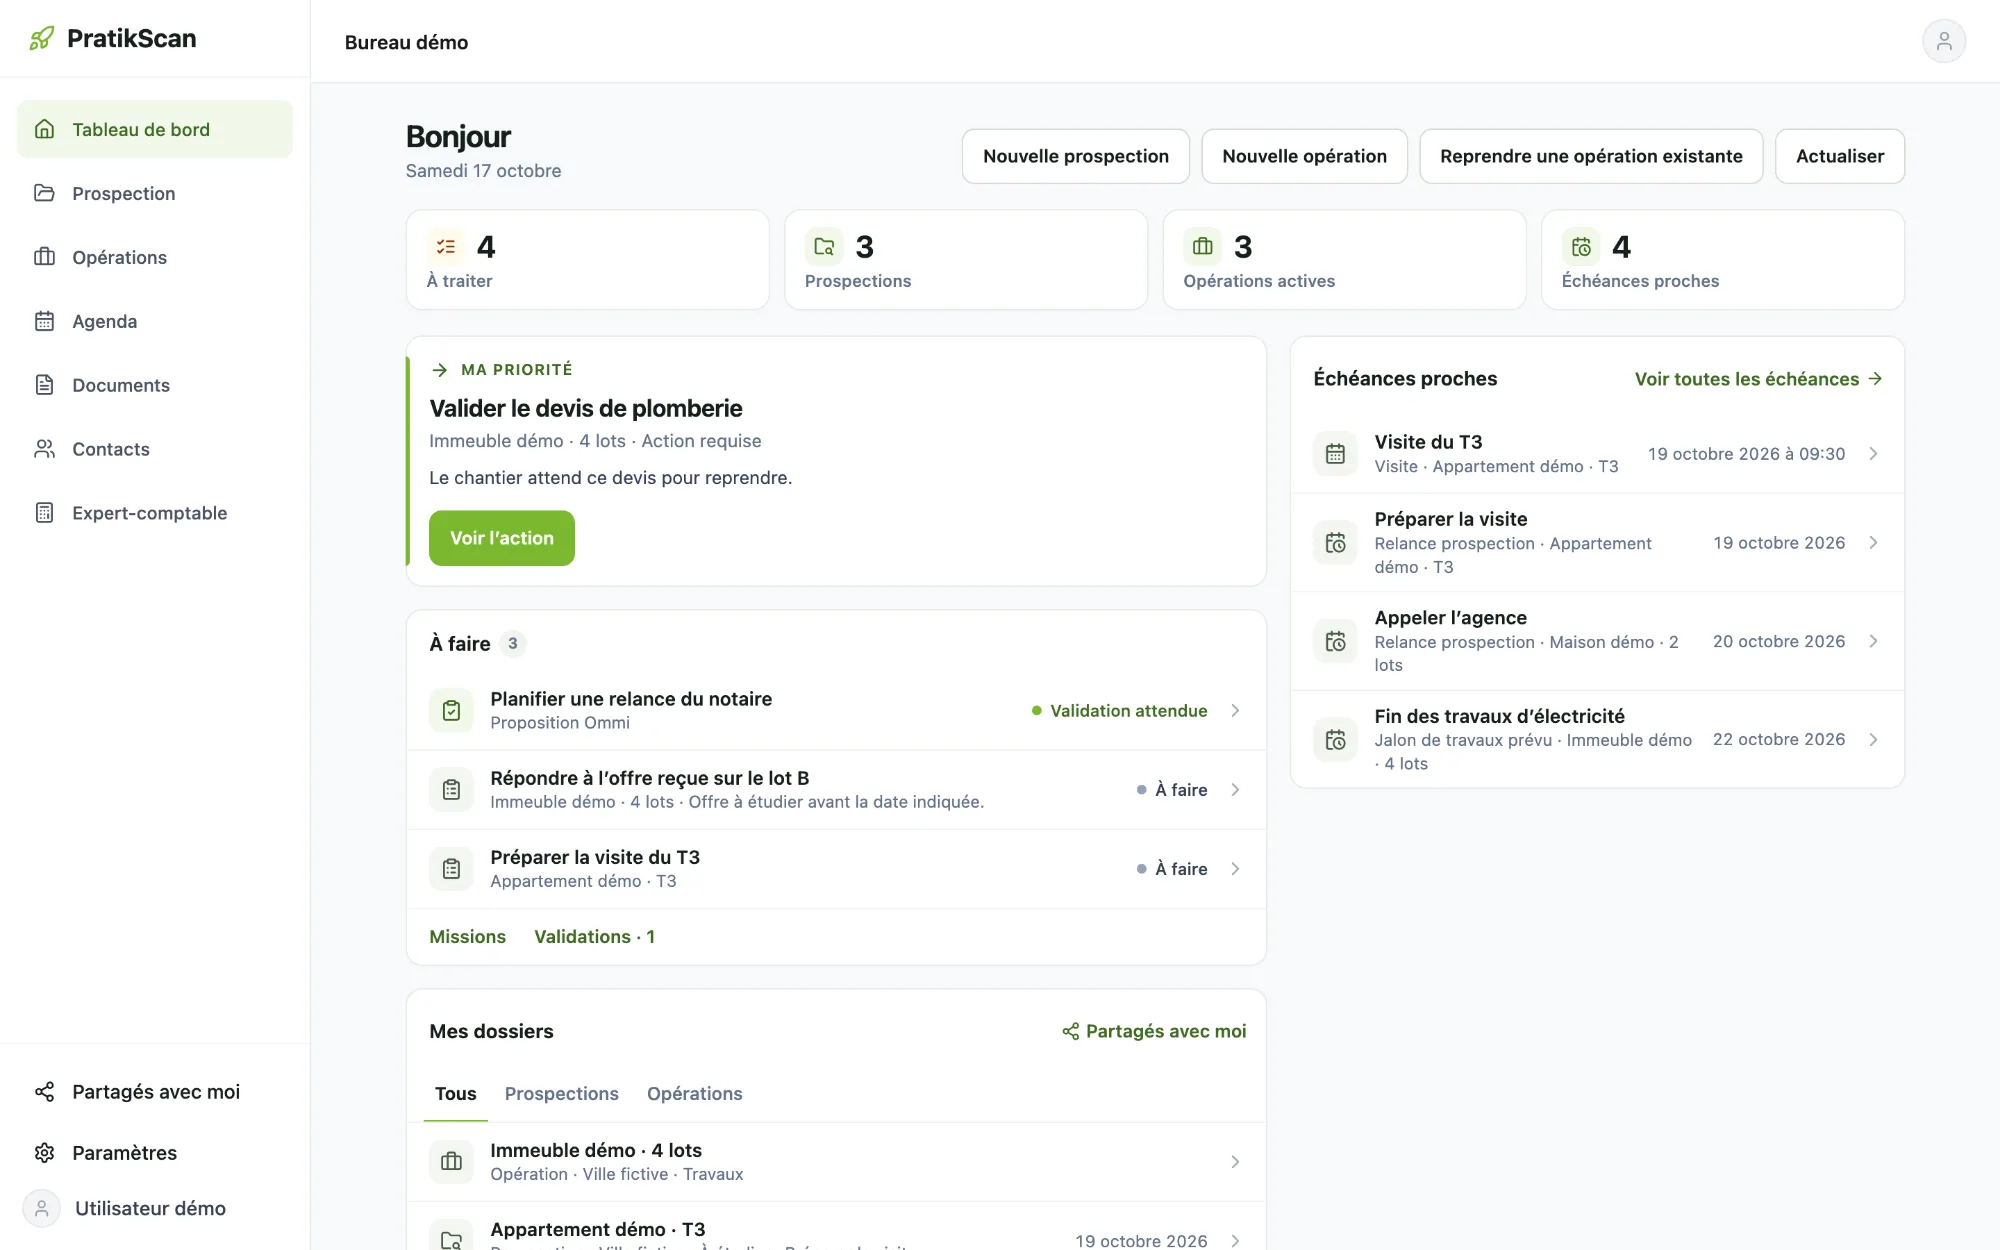
Task: Click the folder icon beside Prospection
Action: point(45,193)
